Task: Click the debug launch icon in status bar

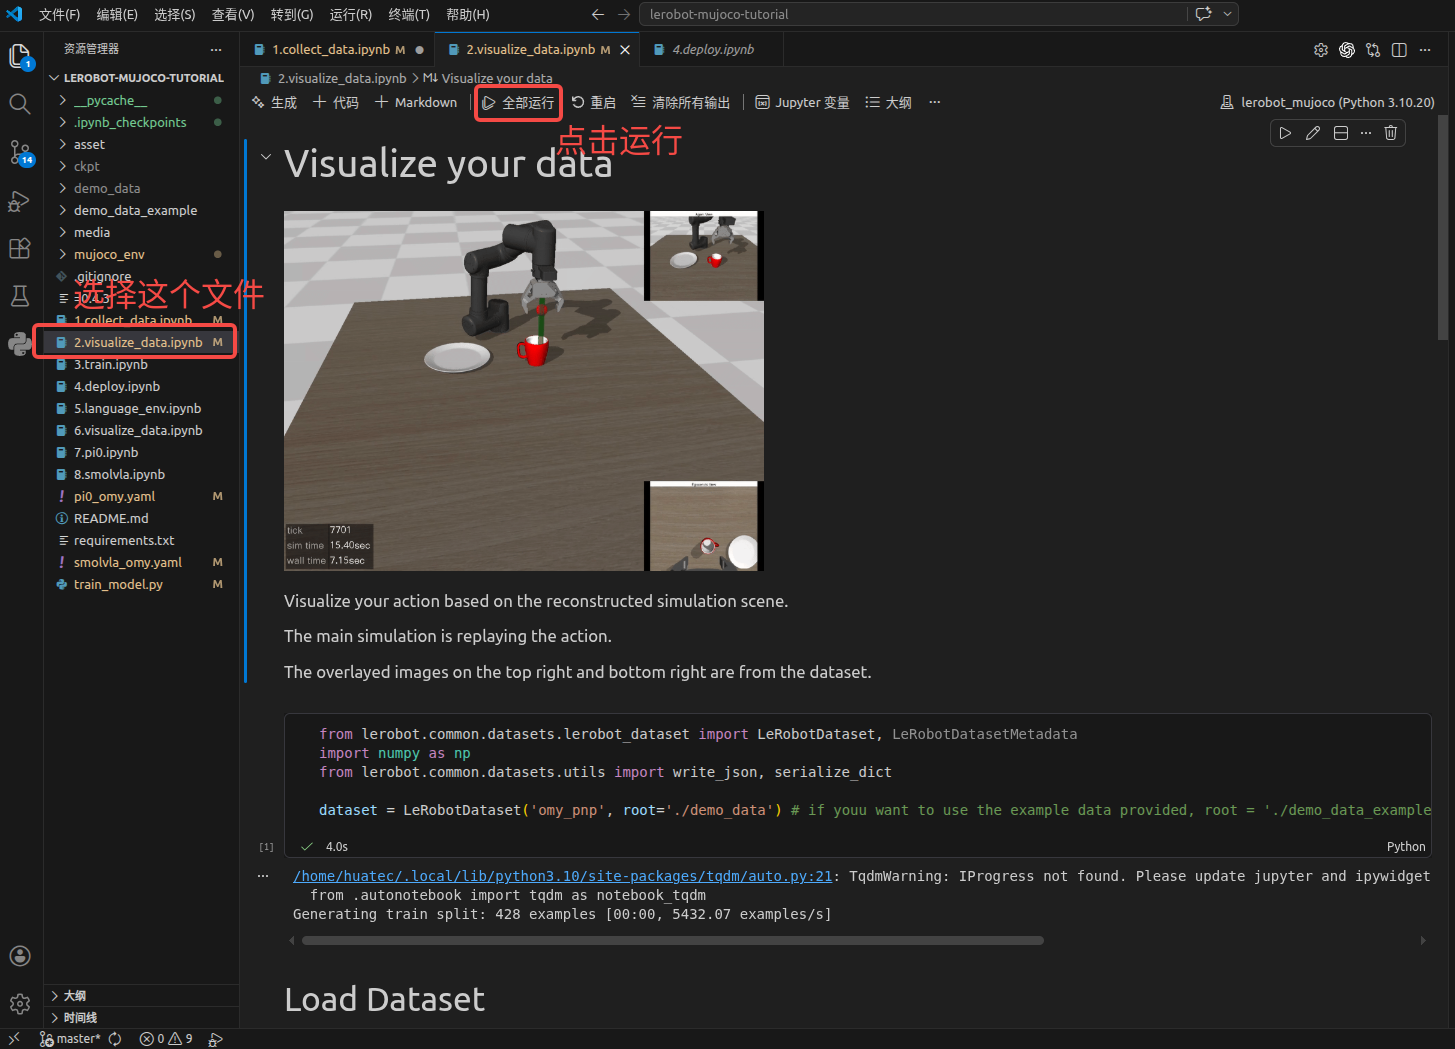Action: click(x=215, y=1039)
